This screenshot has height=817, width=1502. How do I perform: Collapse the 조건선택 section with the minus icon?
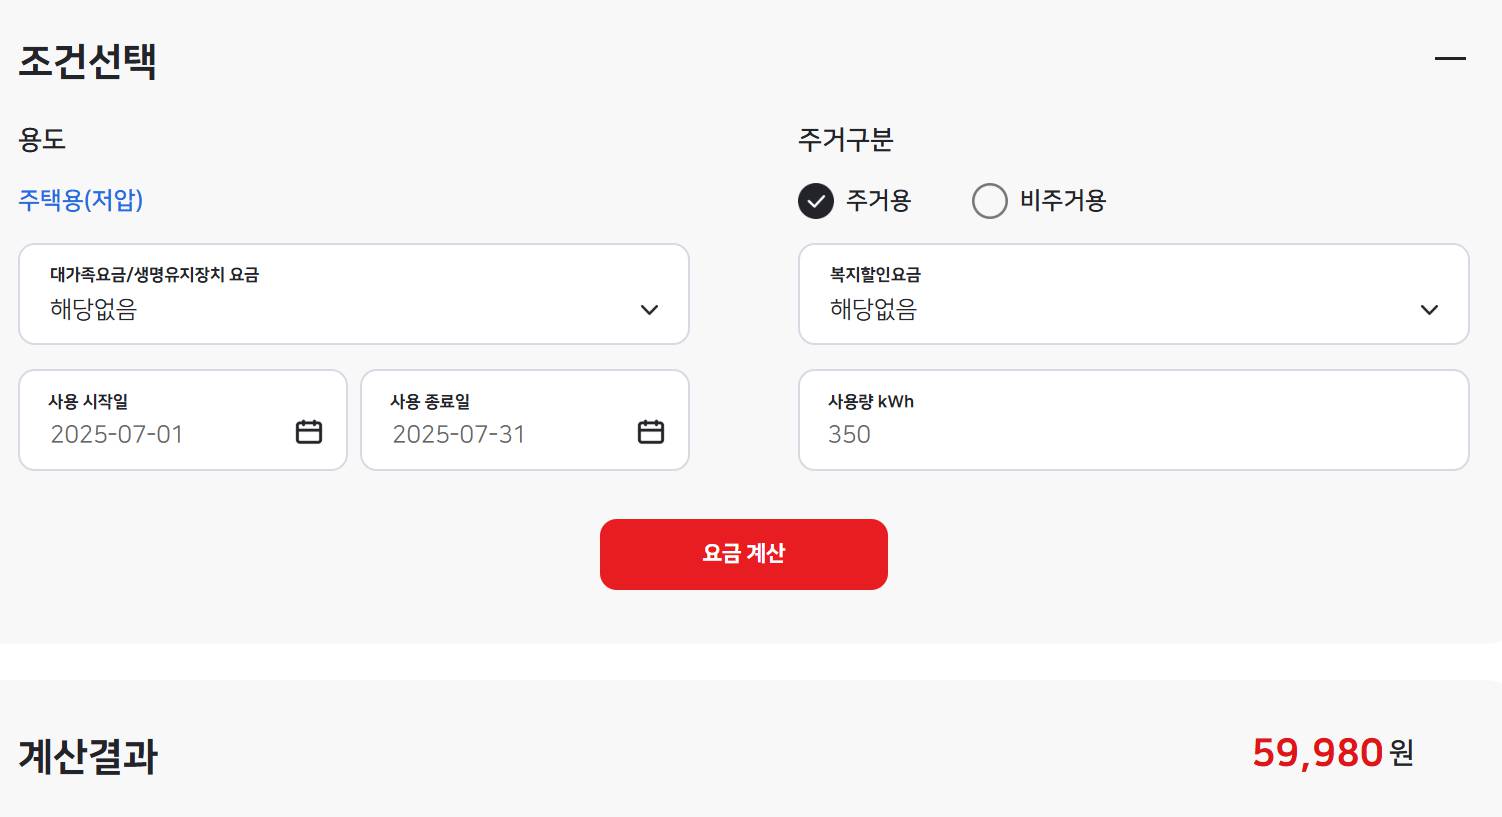click(1450, 58)
